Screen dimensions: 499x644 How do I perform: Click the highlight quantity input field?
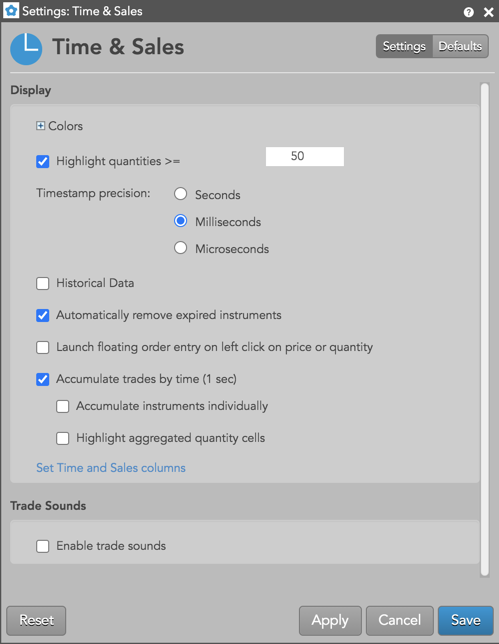click(x=305, y=156)
